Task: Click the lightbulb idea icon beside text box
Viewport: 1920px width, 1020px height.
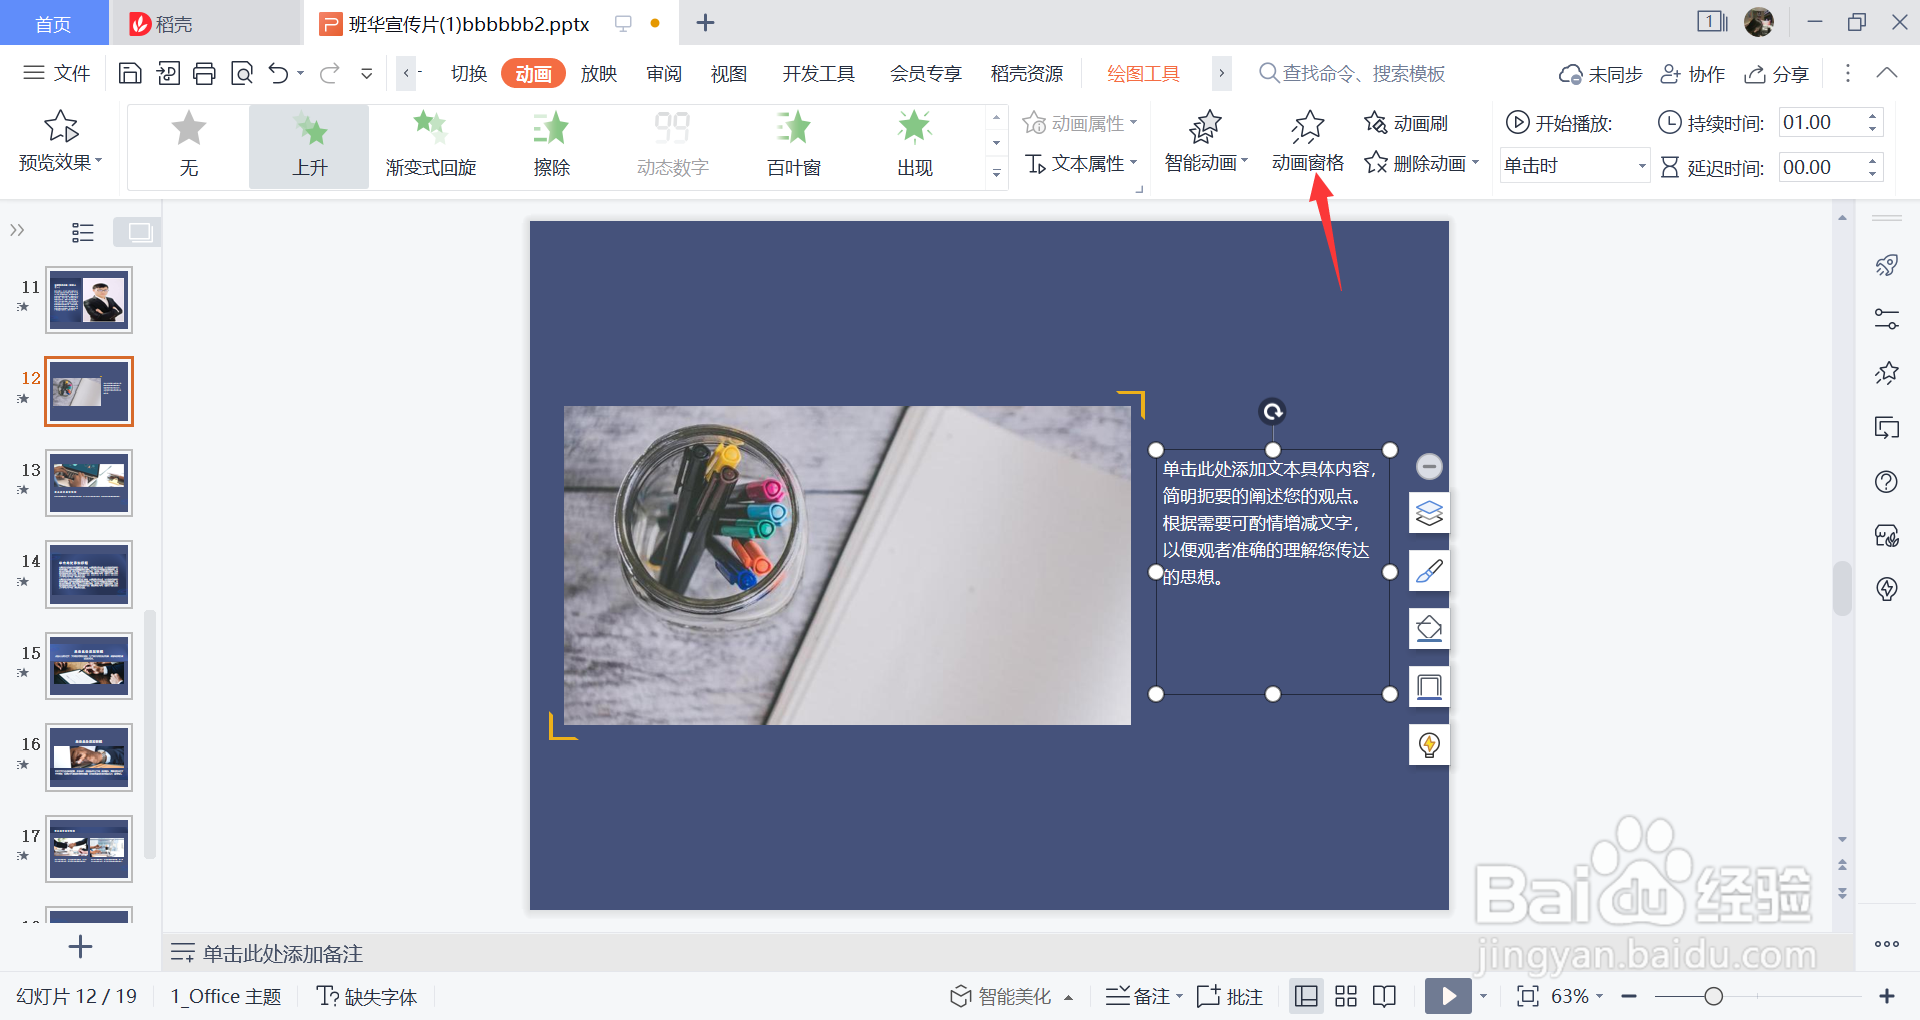Action: (1429, 745)
